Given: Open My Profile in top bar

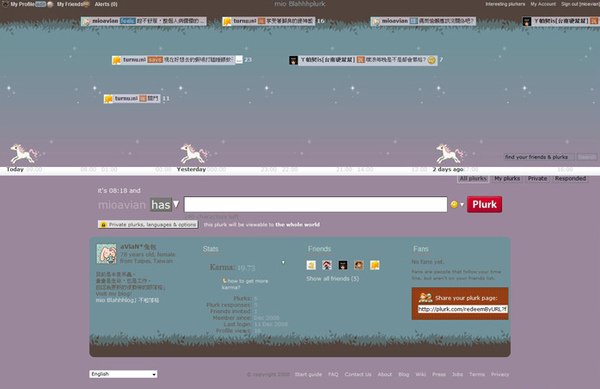Looking at the screenshot, I should tap(23, 4).
